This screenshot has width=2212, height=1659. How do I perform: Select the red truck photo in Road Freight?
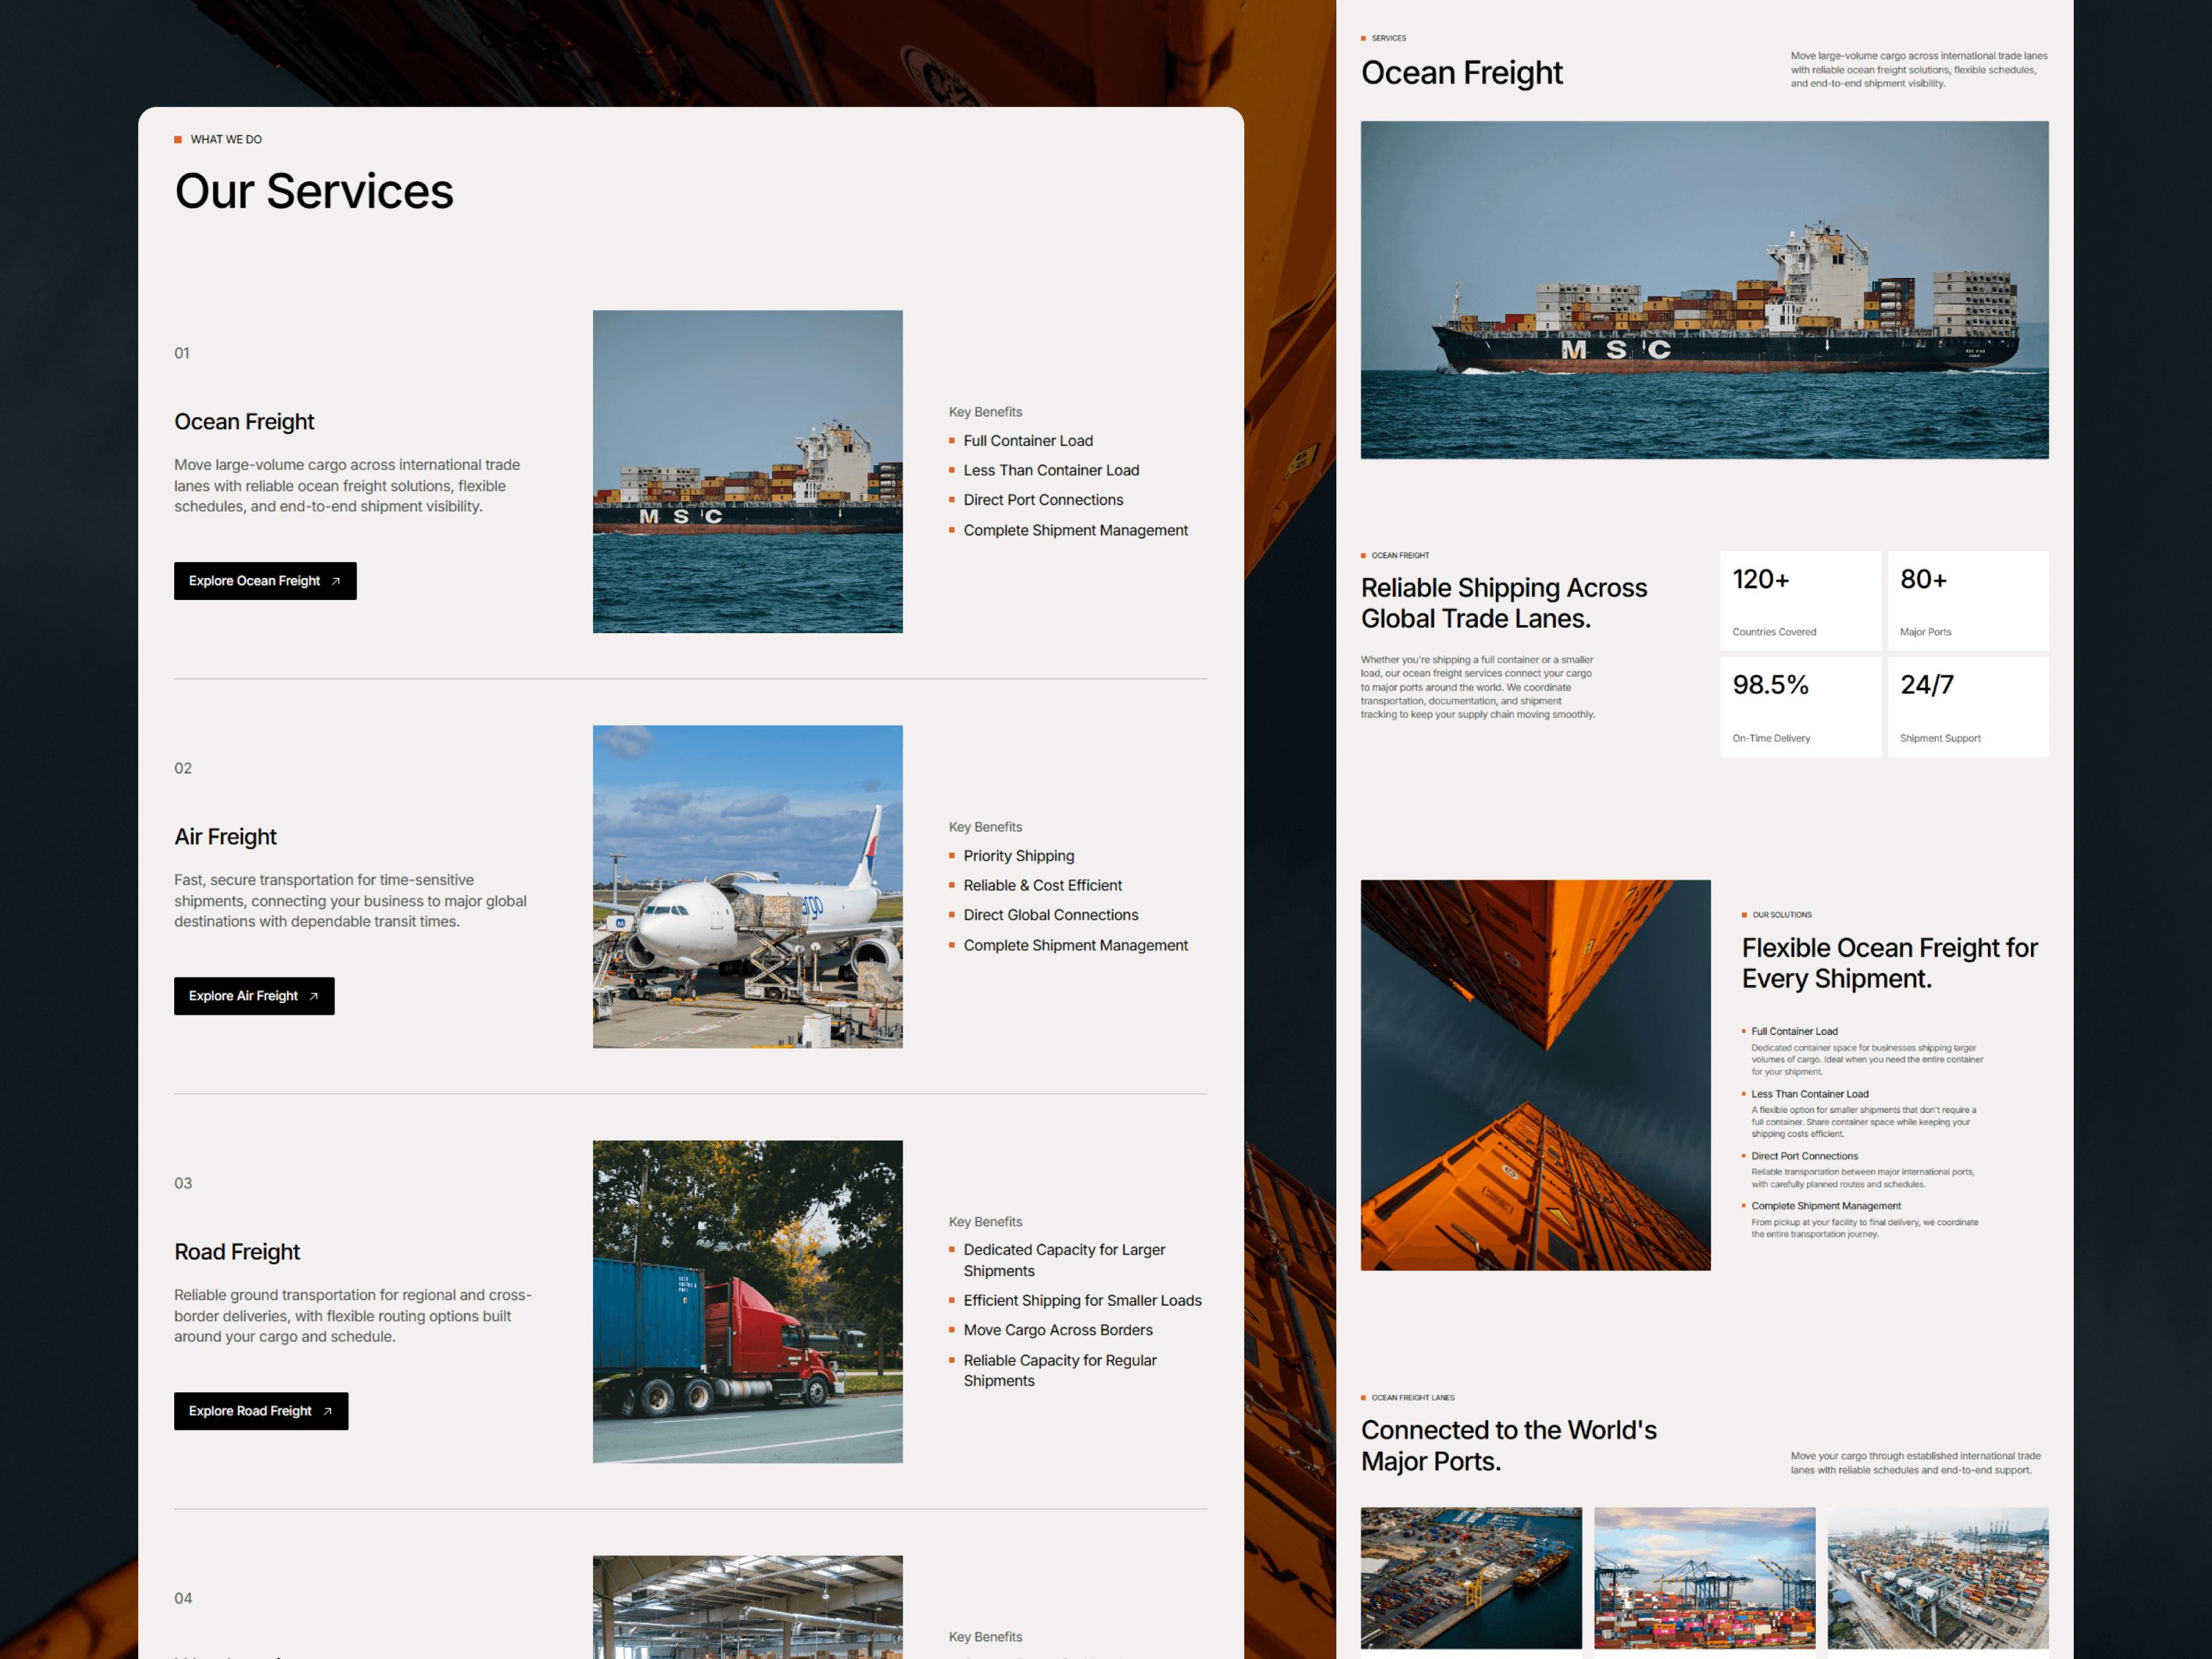747,1302
